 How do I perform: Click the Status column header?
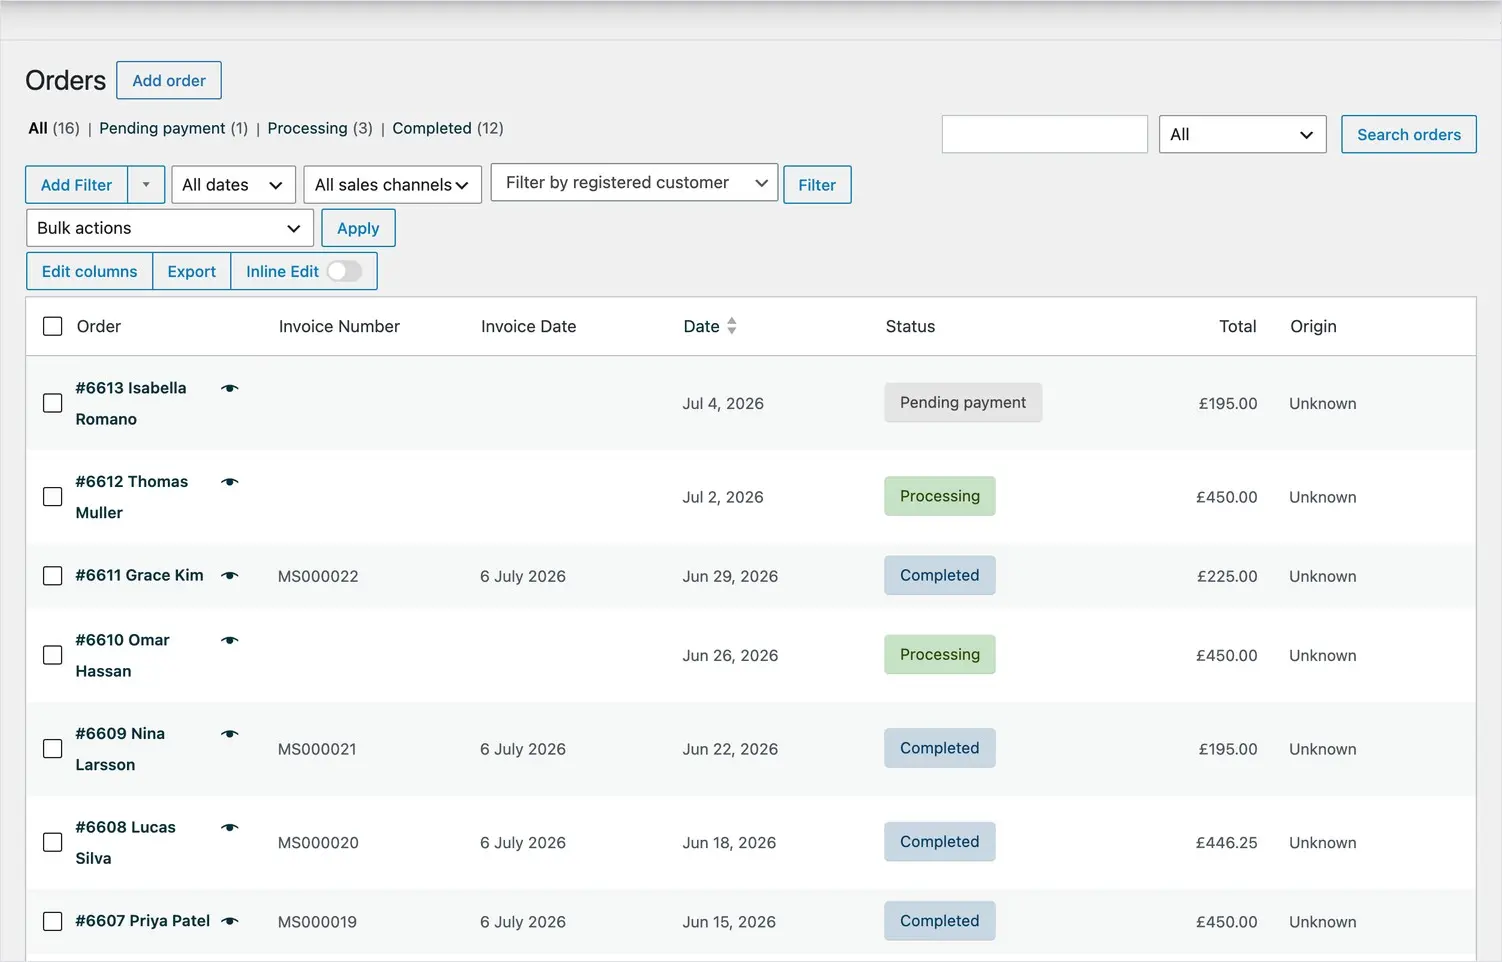(x=910, y=326)
